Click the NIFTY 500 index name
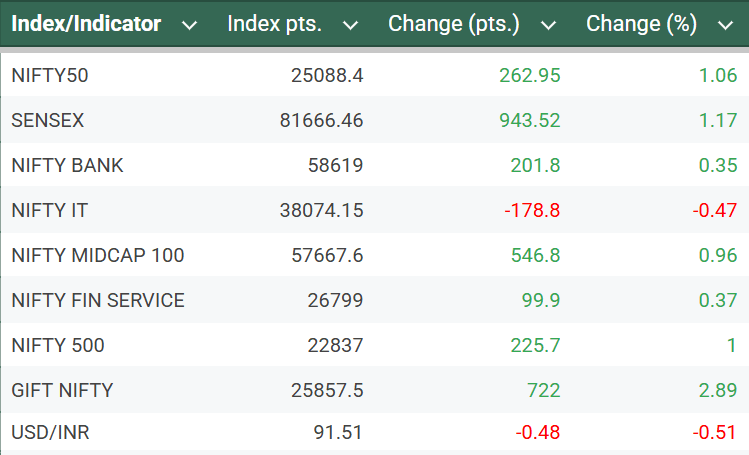Viewport: 749px width, 455px height. click(58, 345)
